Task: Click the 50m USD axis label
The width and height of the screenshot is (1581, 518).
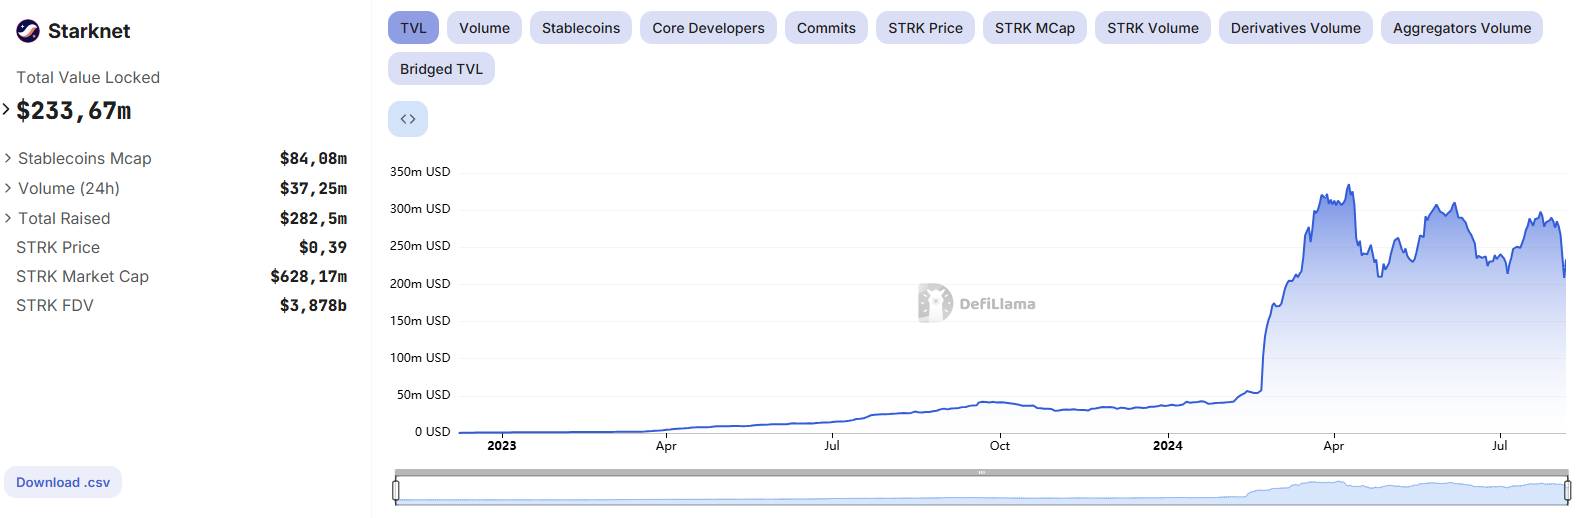Action: click(423, 395)
